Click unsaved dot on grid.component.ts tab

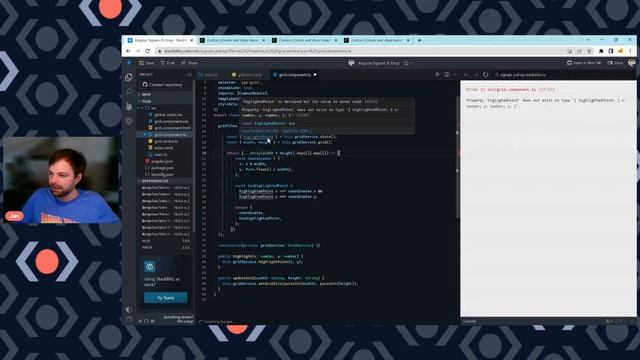click(315, 75)
